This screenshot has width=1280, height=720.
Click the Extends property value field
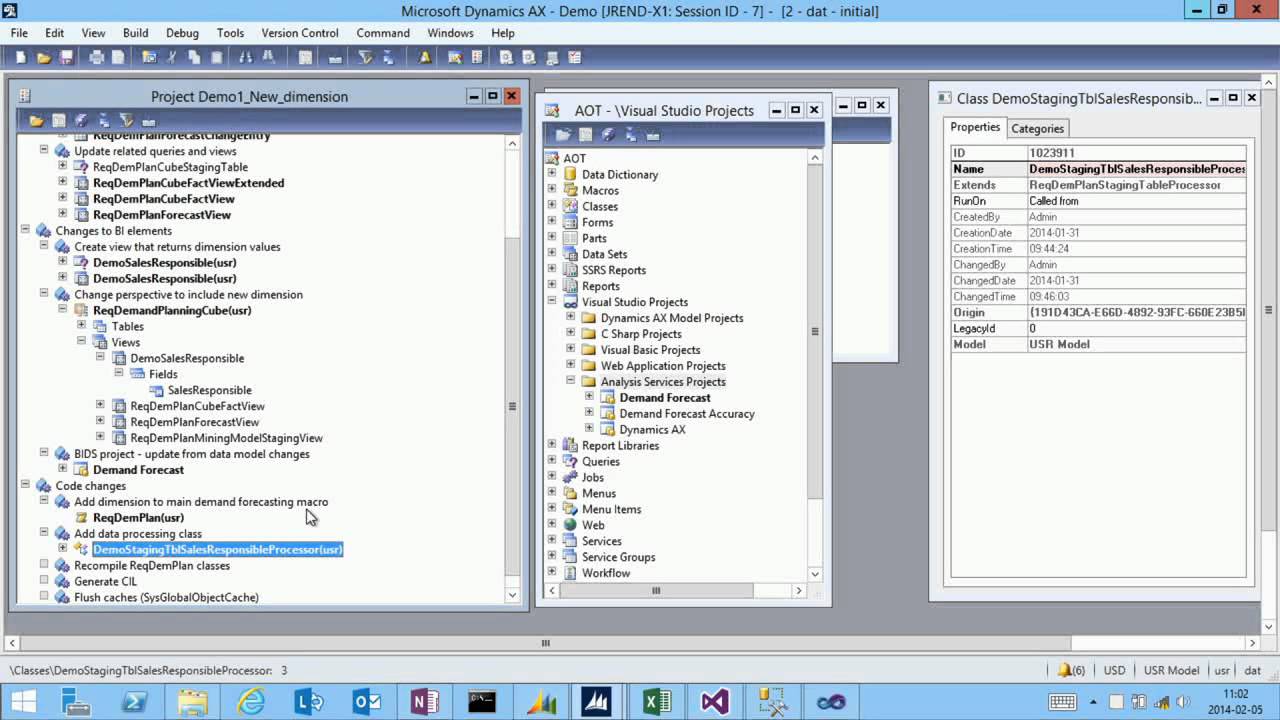pos(1136,185)
